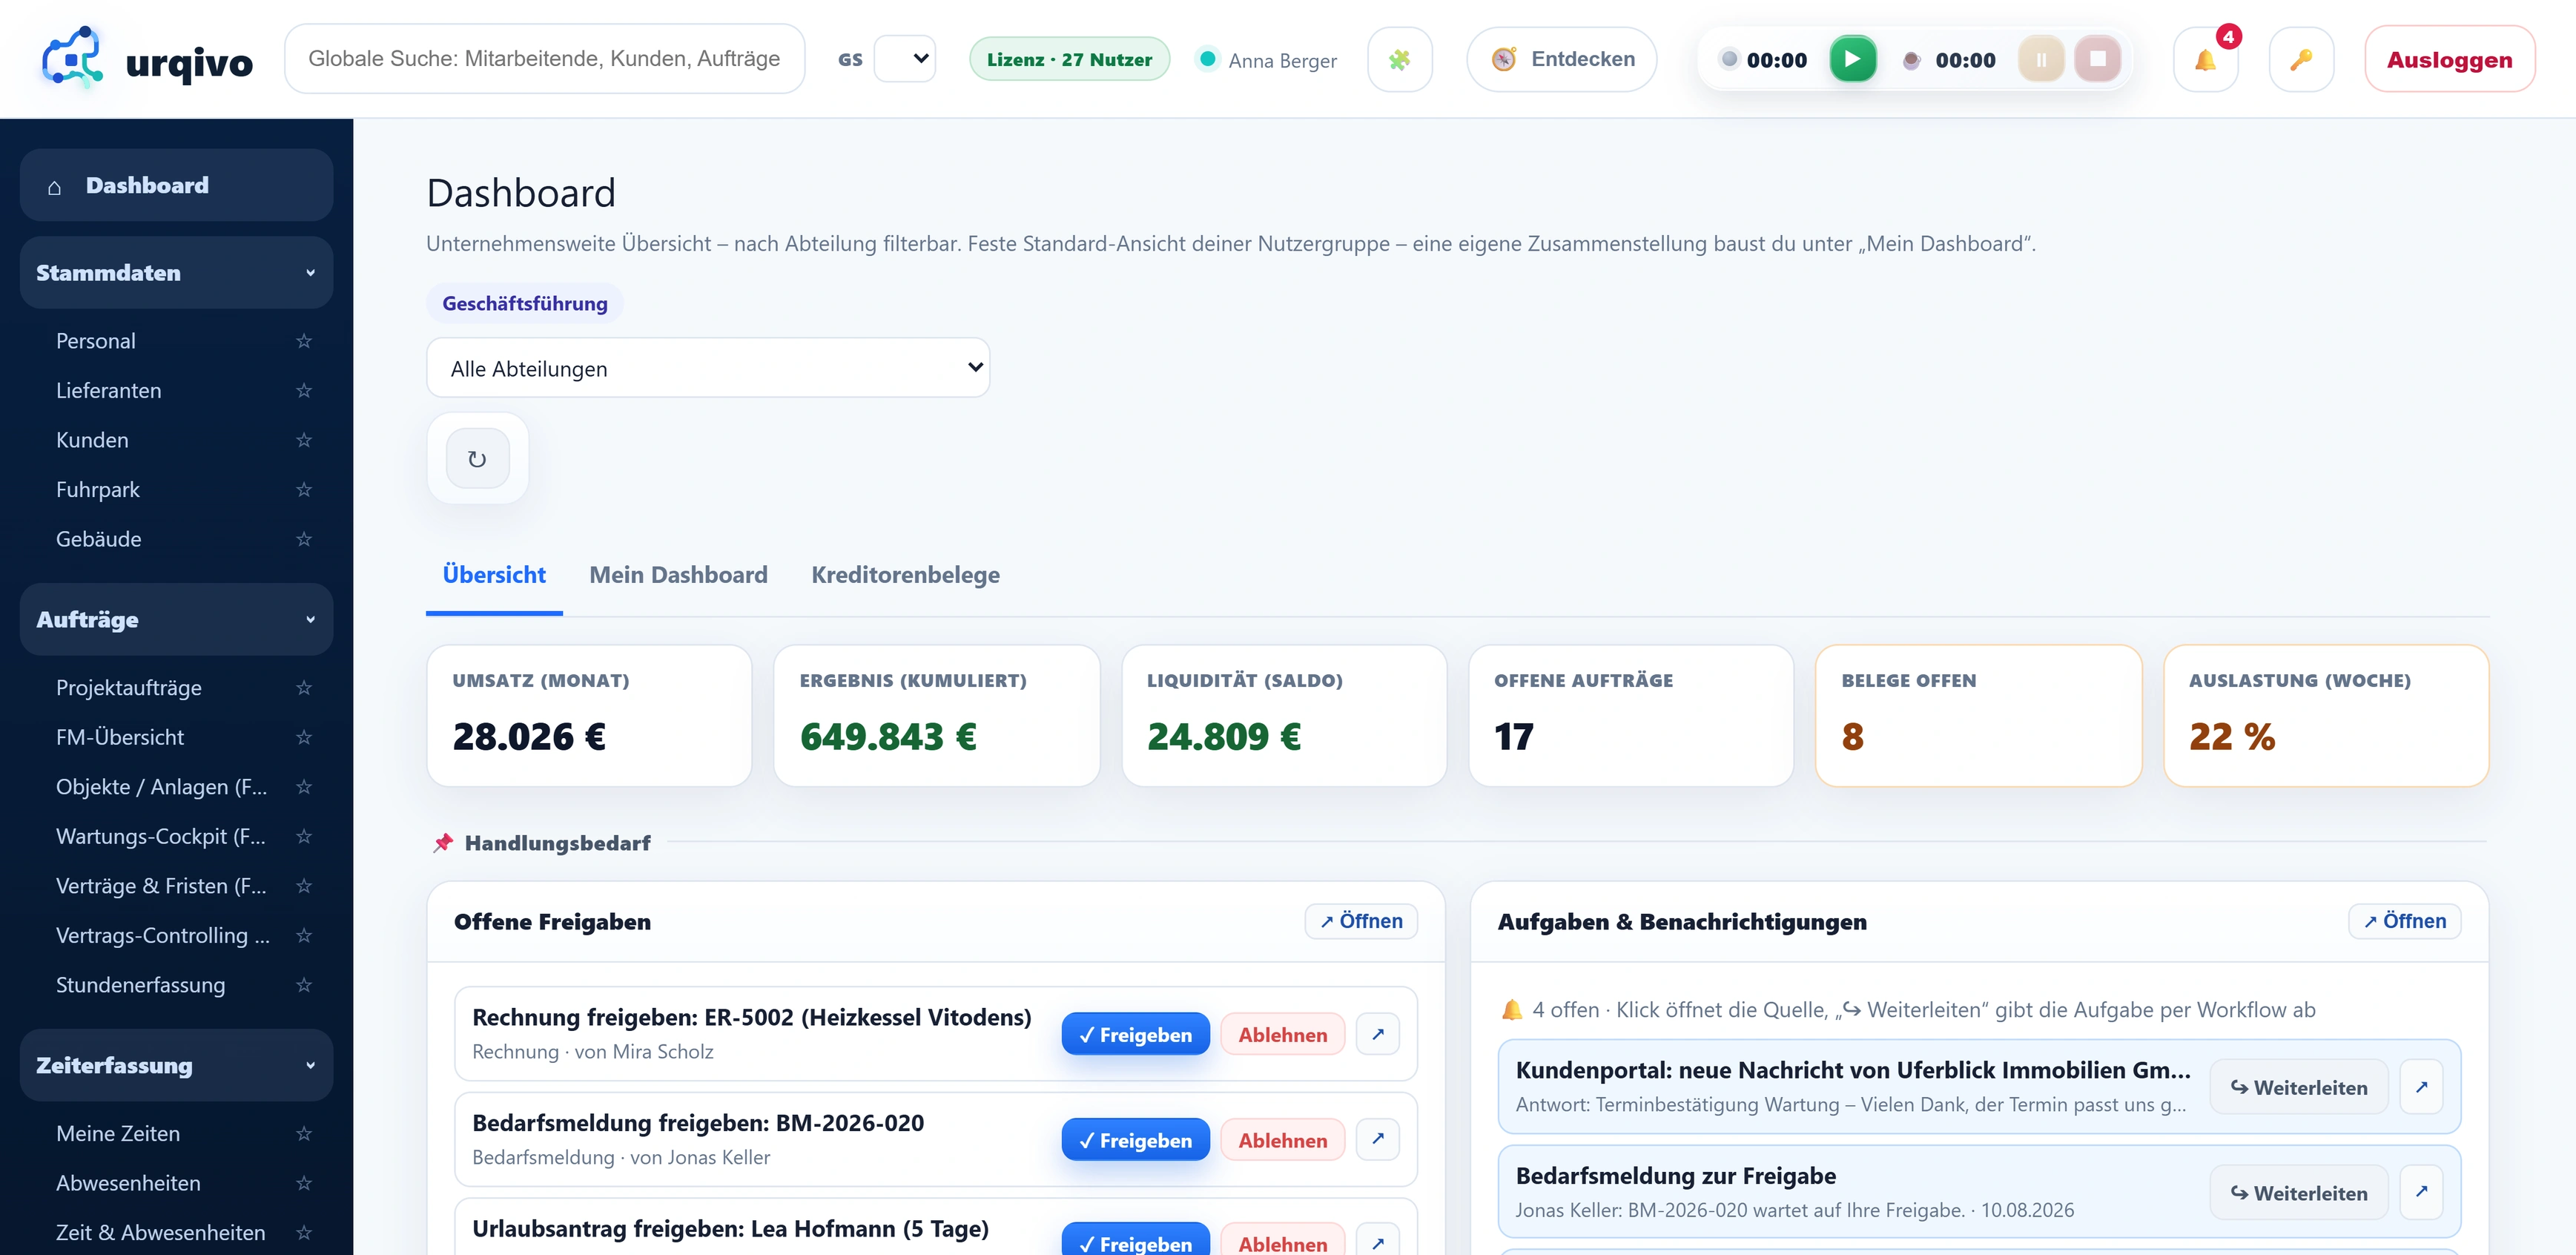Click the Entdecken button
Viewport: 2576px width, 1255px height.
click(1561, 59)
